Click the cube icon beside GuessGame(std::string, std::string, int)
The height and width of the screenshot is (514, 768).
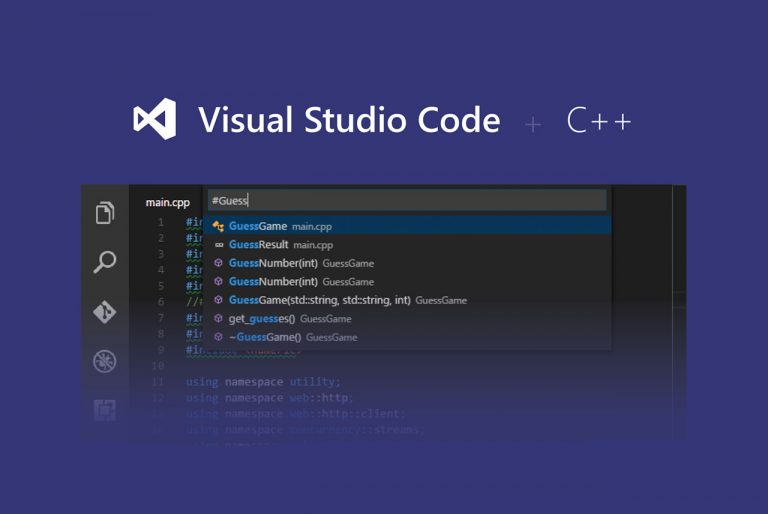coord(218,300)
